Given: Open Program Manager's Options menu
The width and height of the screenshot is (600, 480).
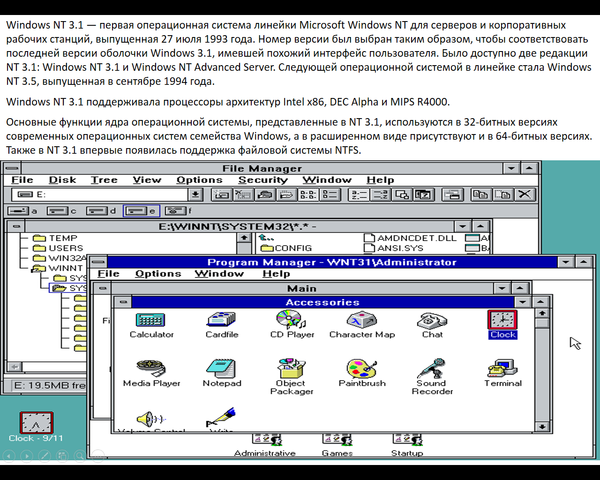Looking at the screenshot, I should tap(158, 273).
